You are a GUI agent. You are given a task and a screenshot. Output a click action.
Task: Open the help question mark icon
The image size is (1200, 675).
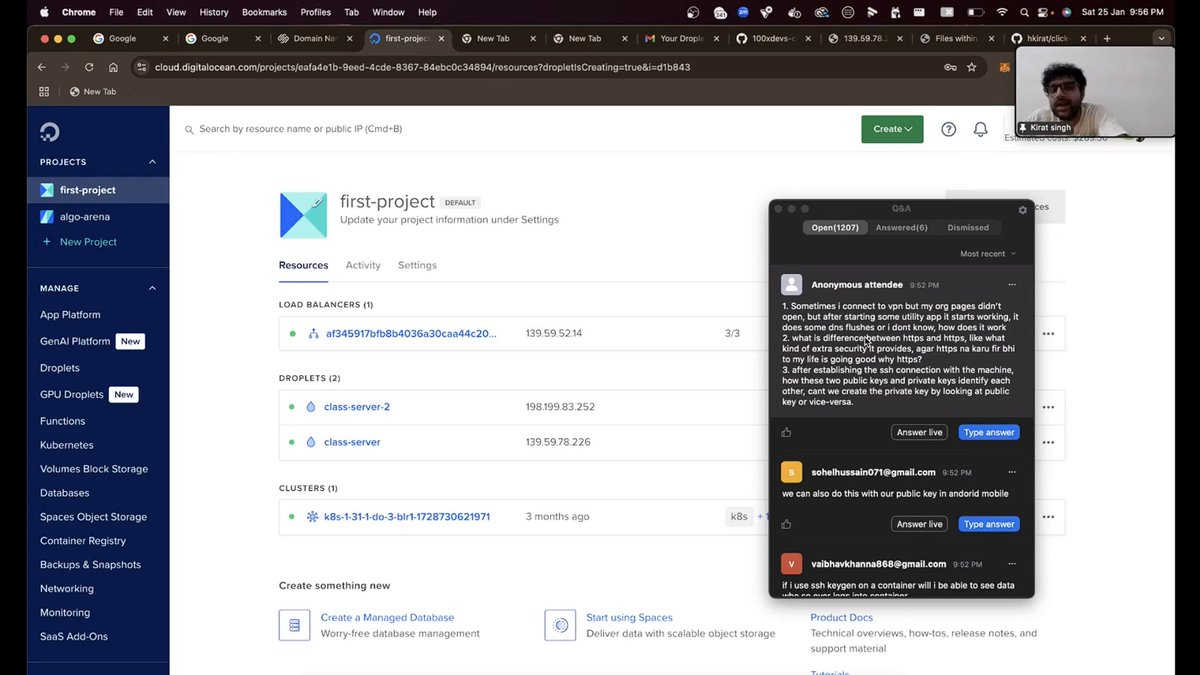coord(948,129)
